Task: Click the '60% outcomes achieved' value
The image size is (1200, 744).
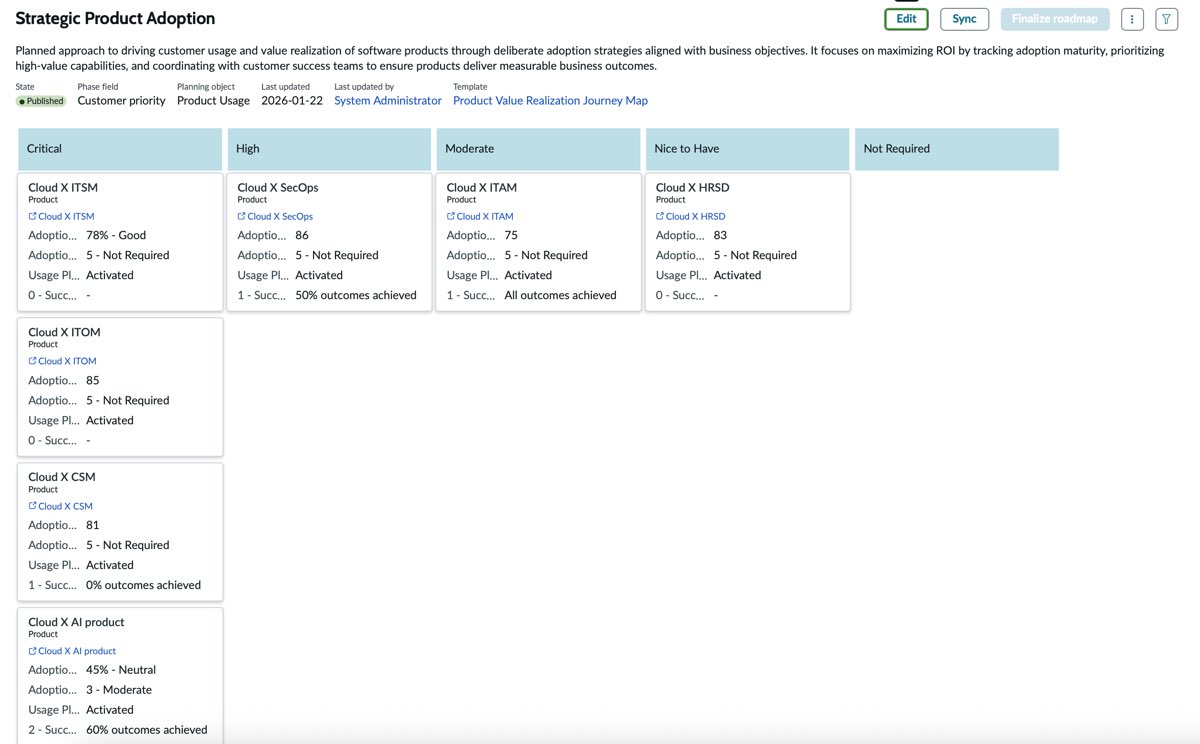Action: coord(147,730)
